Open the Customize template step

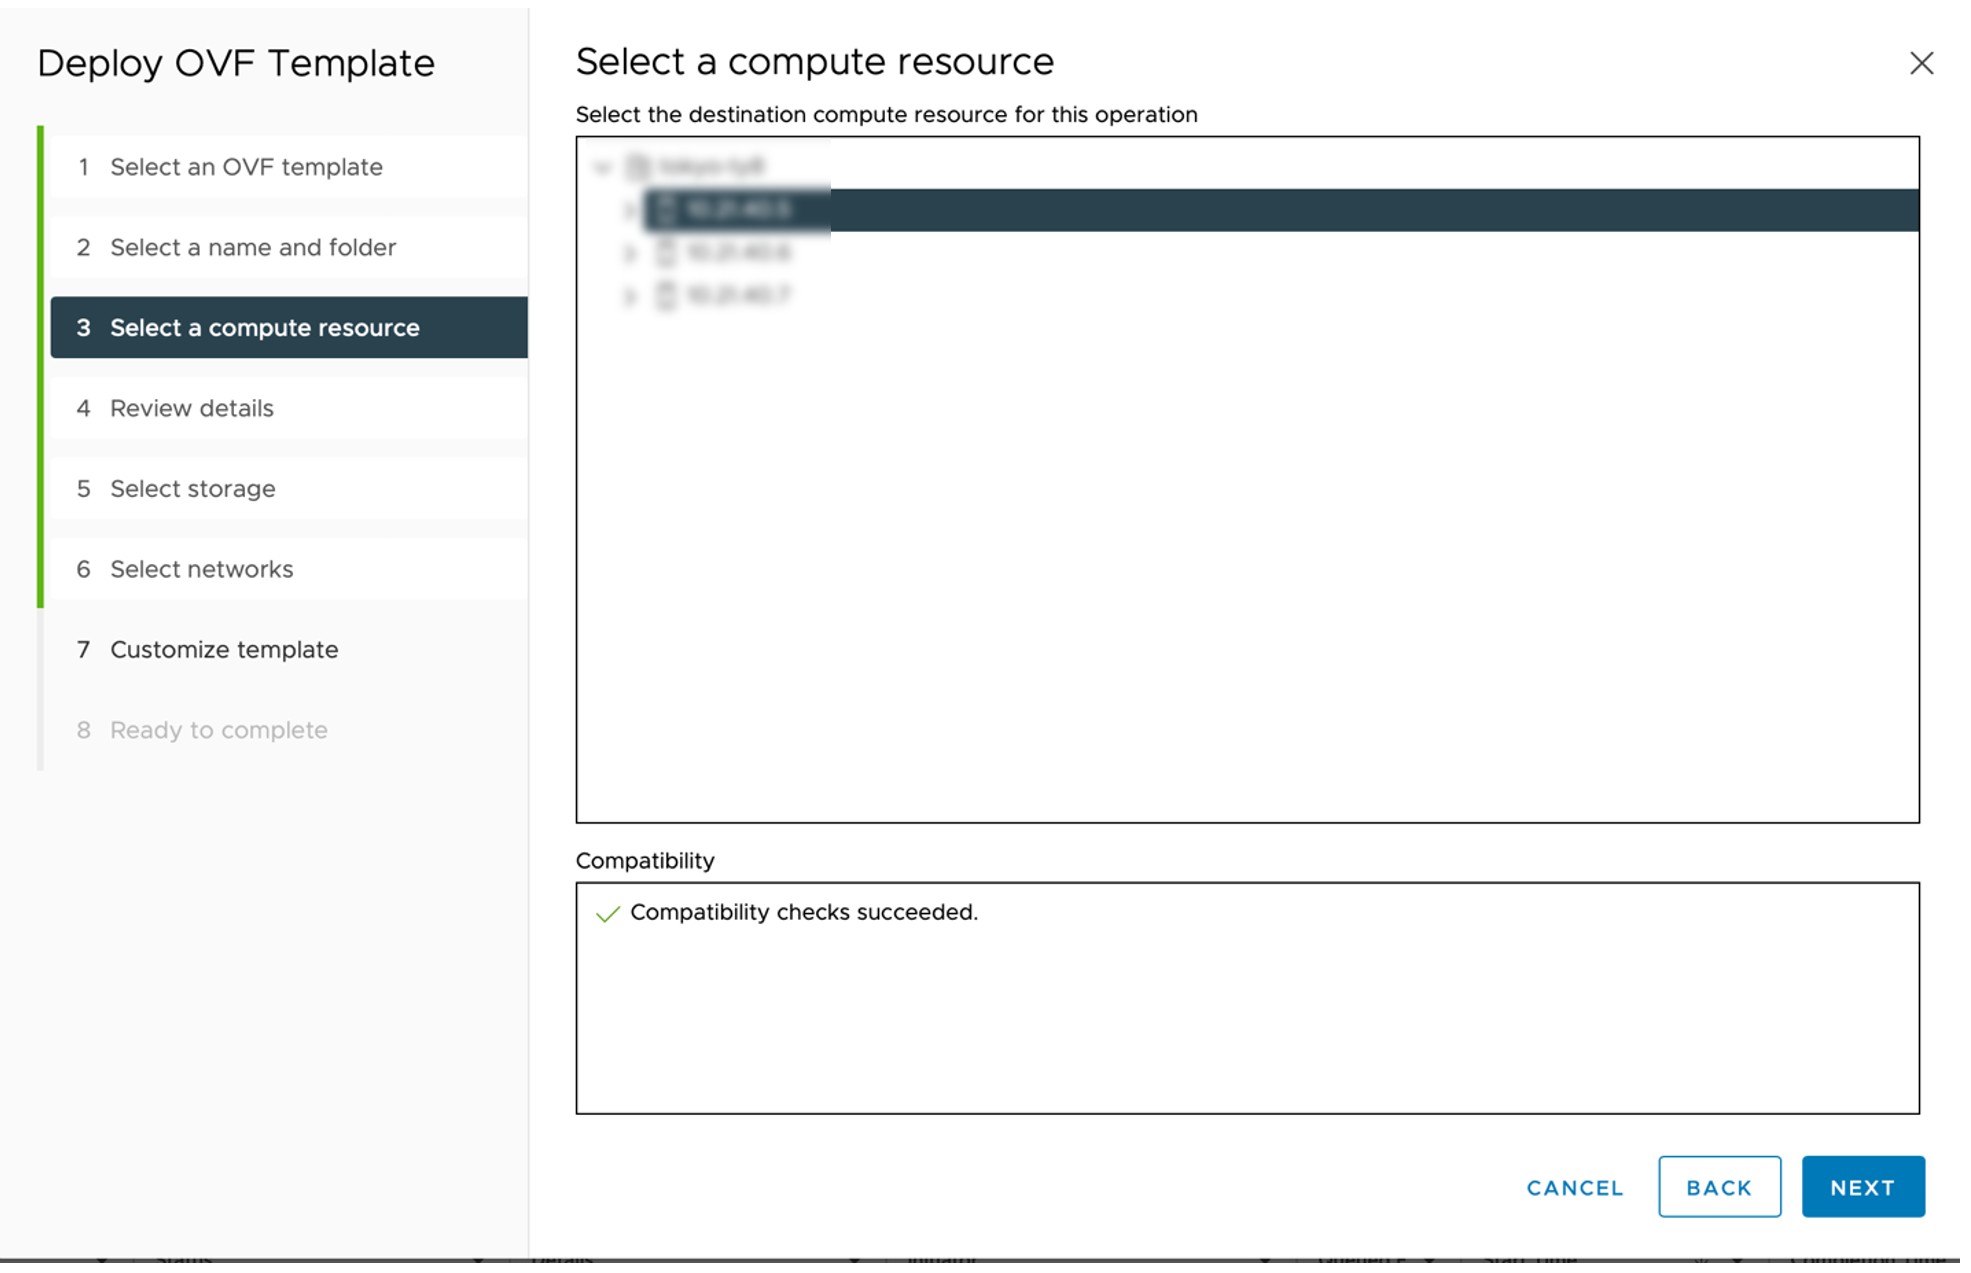click(x=223, y=649)
